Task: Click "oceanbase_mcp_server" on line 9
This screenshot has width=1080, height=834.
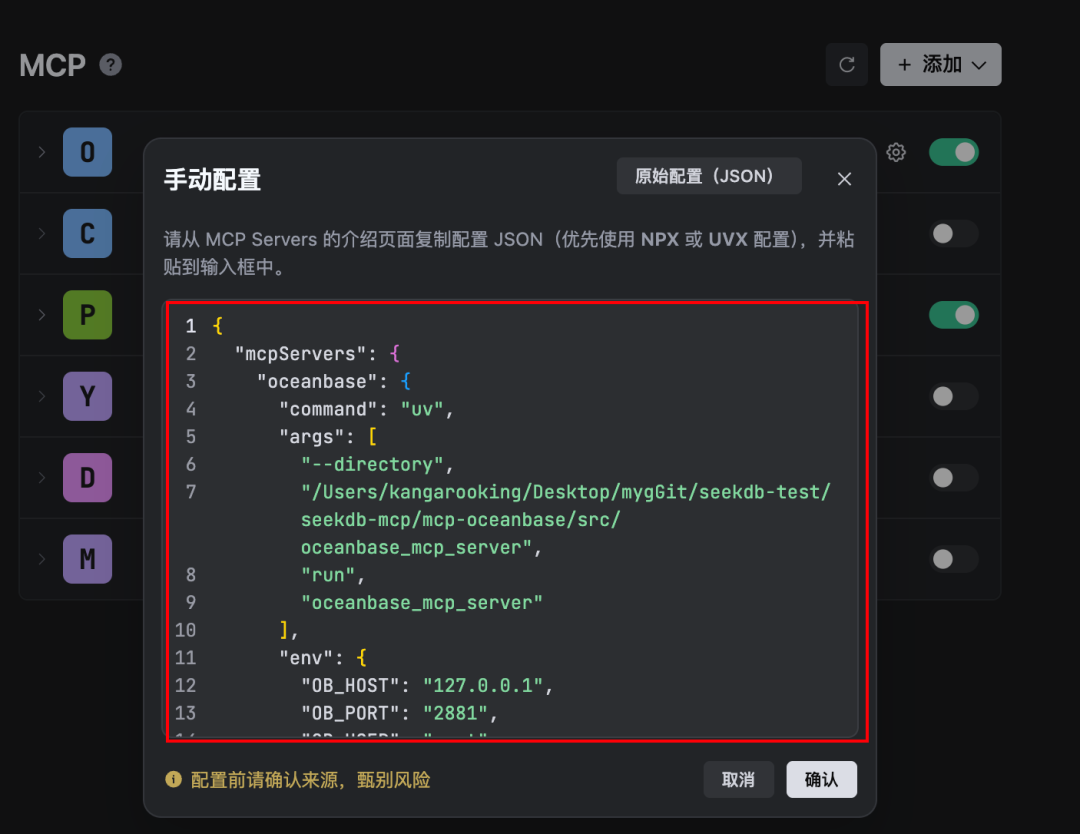Action: 422,603
